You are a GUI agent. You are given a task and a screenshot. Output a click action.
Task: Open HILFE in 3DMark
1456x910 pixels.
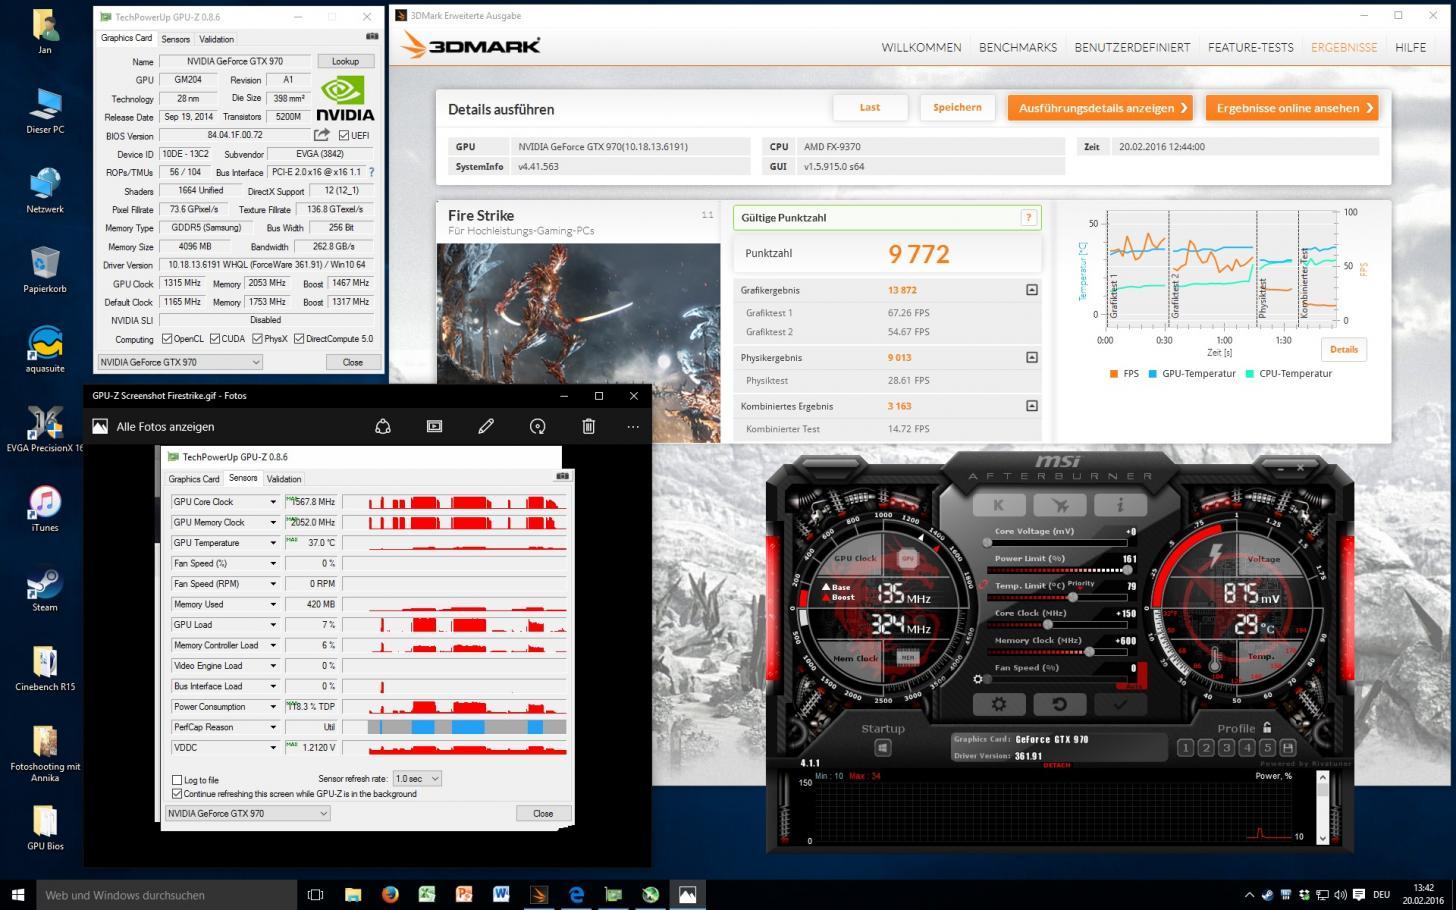point(1410,47)
